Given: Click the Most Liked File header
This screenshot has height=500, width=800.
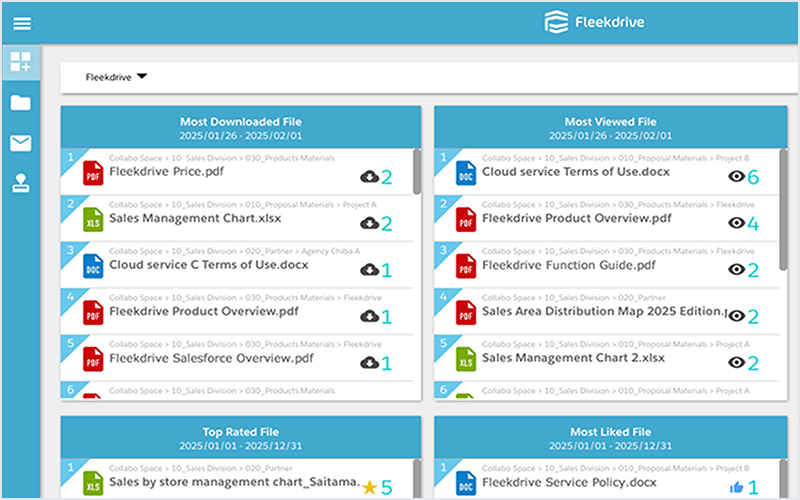Looking at the screenshot, I should pyautogui.click(x=610, y=438).
